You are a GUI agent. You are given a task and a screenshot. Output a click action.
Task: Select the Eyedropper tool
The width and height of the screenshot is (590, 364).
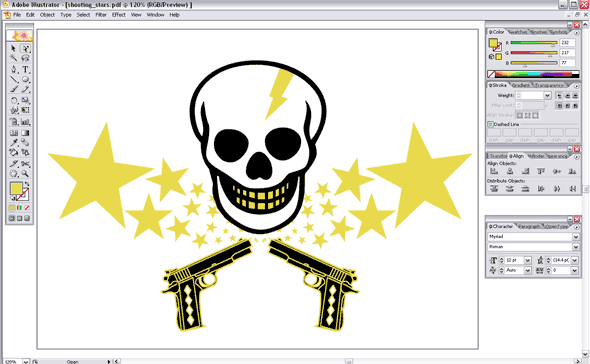tap(14, 142)
